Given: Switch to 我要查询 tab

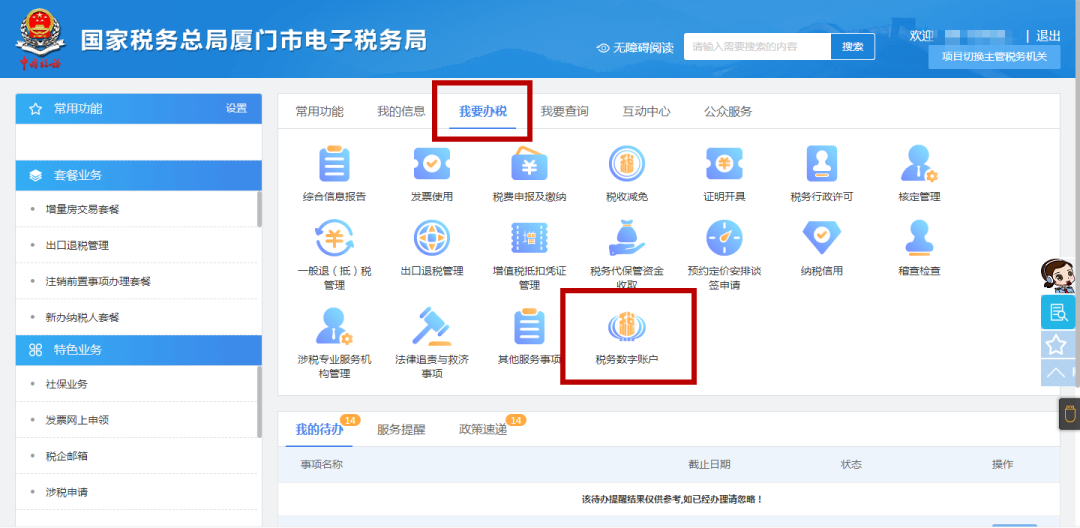Looking at the screenshot, I should (x=564, y=112).
